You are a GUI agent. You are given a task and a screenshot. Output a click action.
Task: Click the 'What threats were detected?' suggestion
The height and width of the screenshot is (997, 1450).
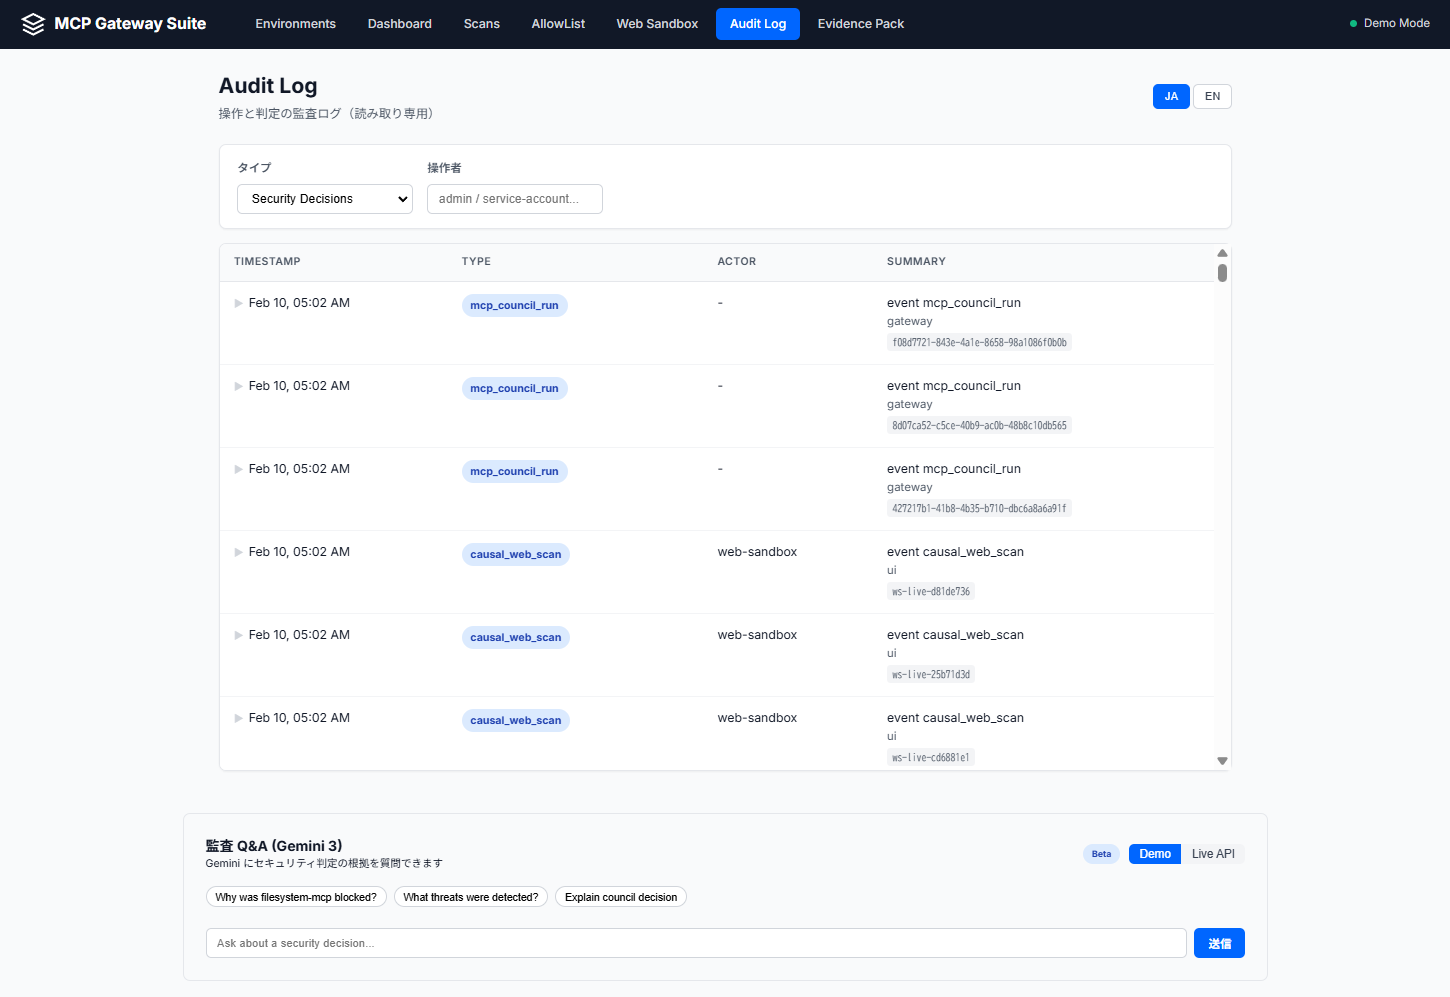471,897
